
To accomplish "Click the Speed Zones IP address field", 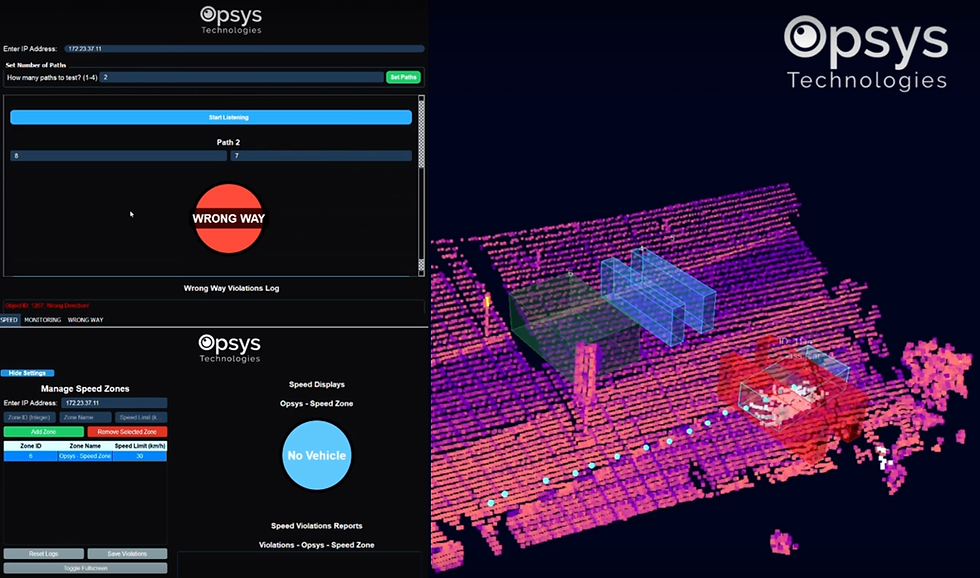I will tap(114, 403).
